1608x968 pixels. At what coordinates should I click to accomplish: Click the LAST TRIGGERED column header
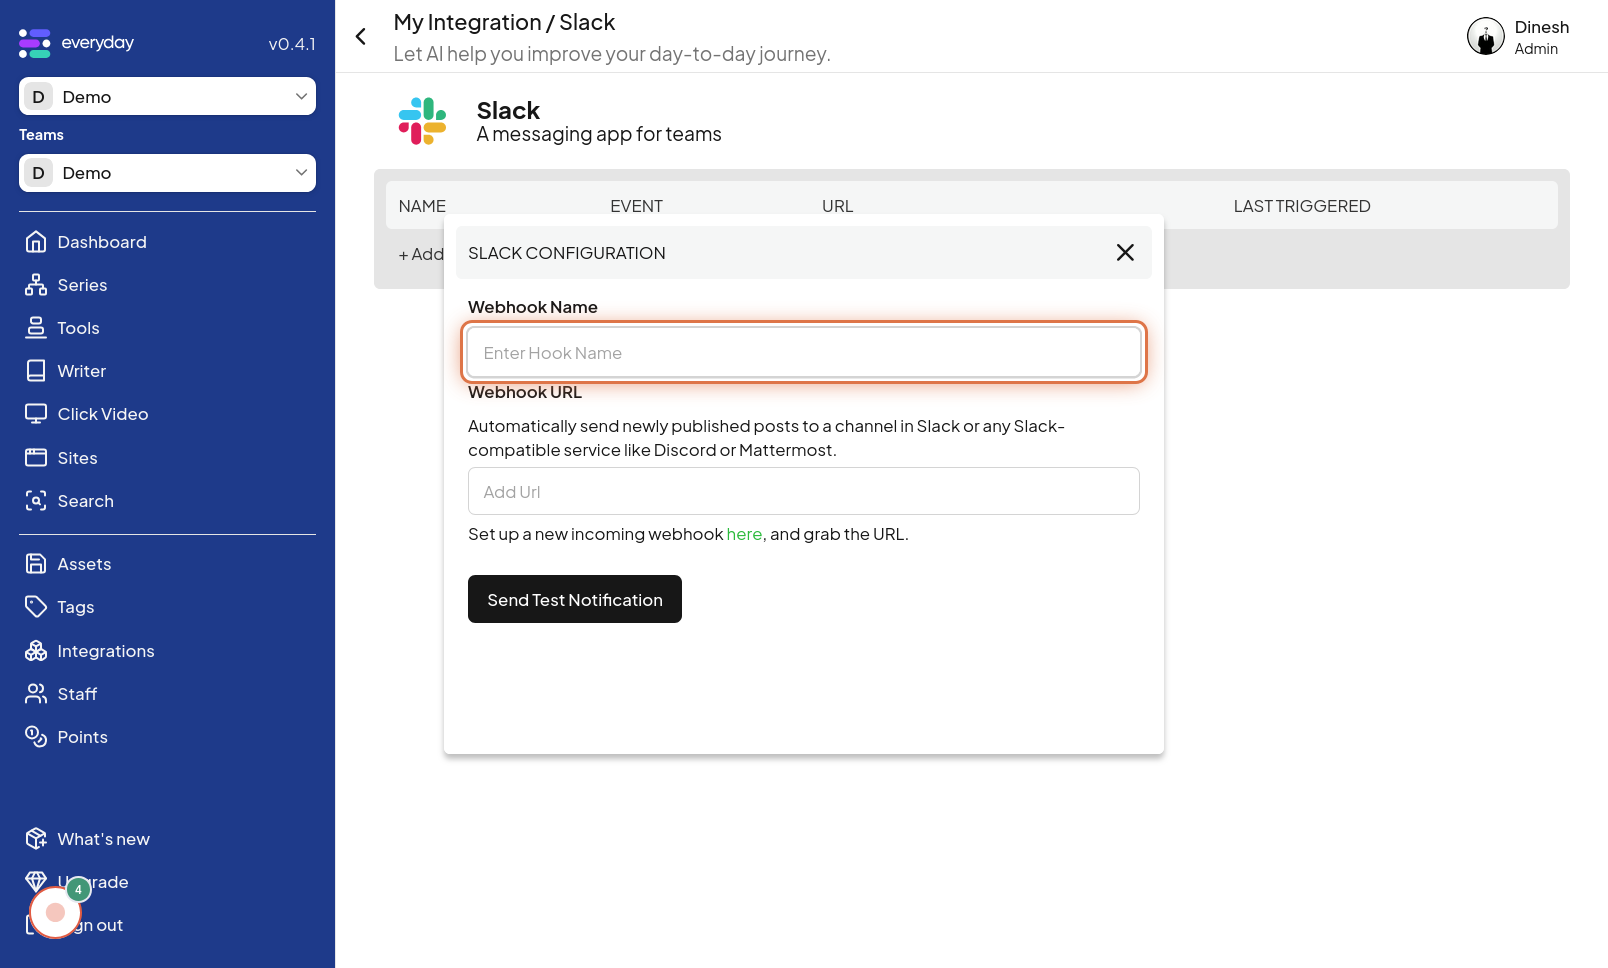point(1302,206)
